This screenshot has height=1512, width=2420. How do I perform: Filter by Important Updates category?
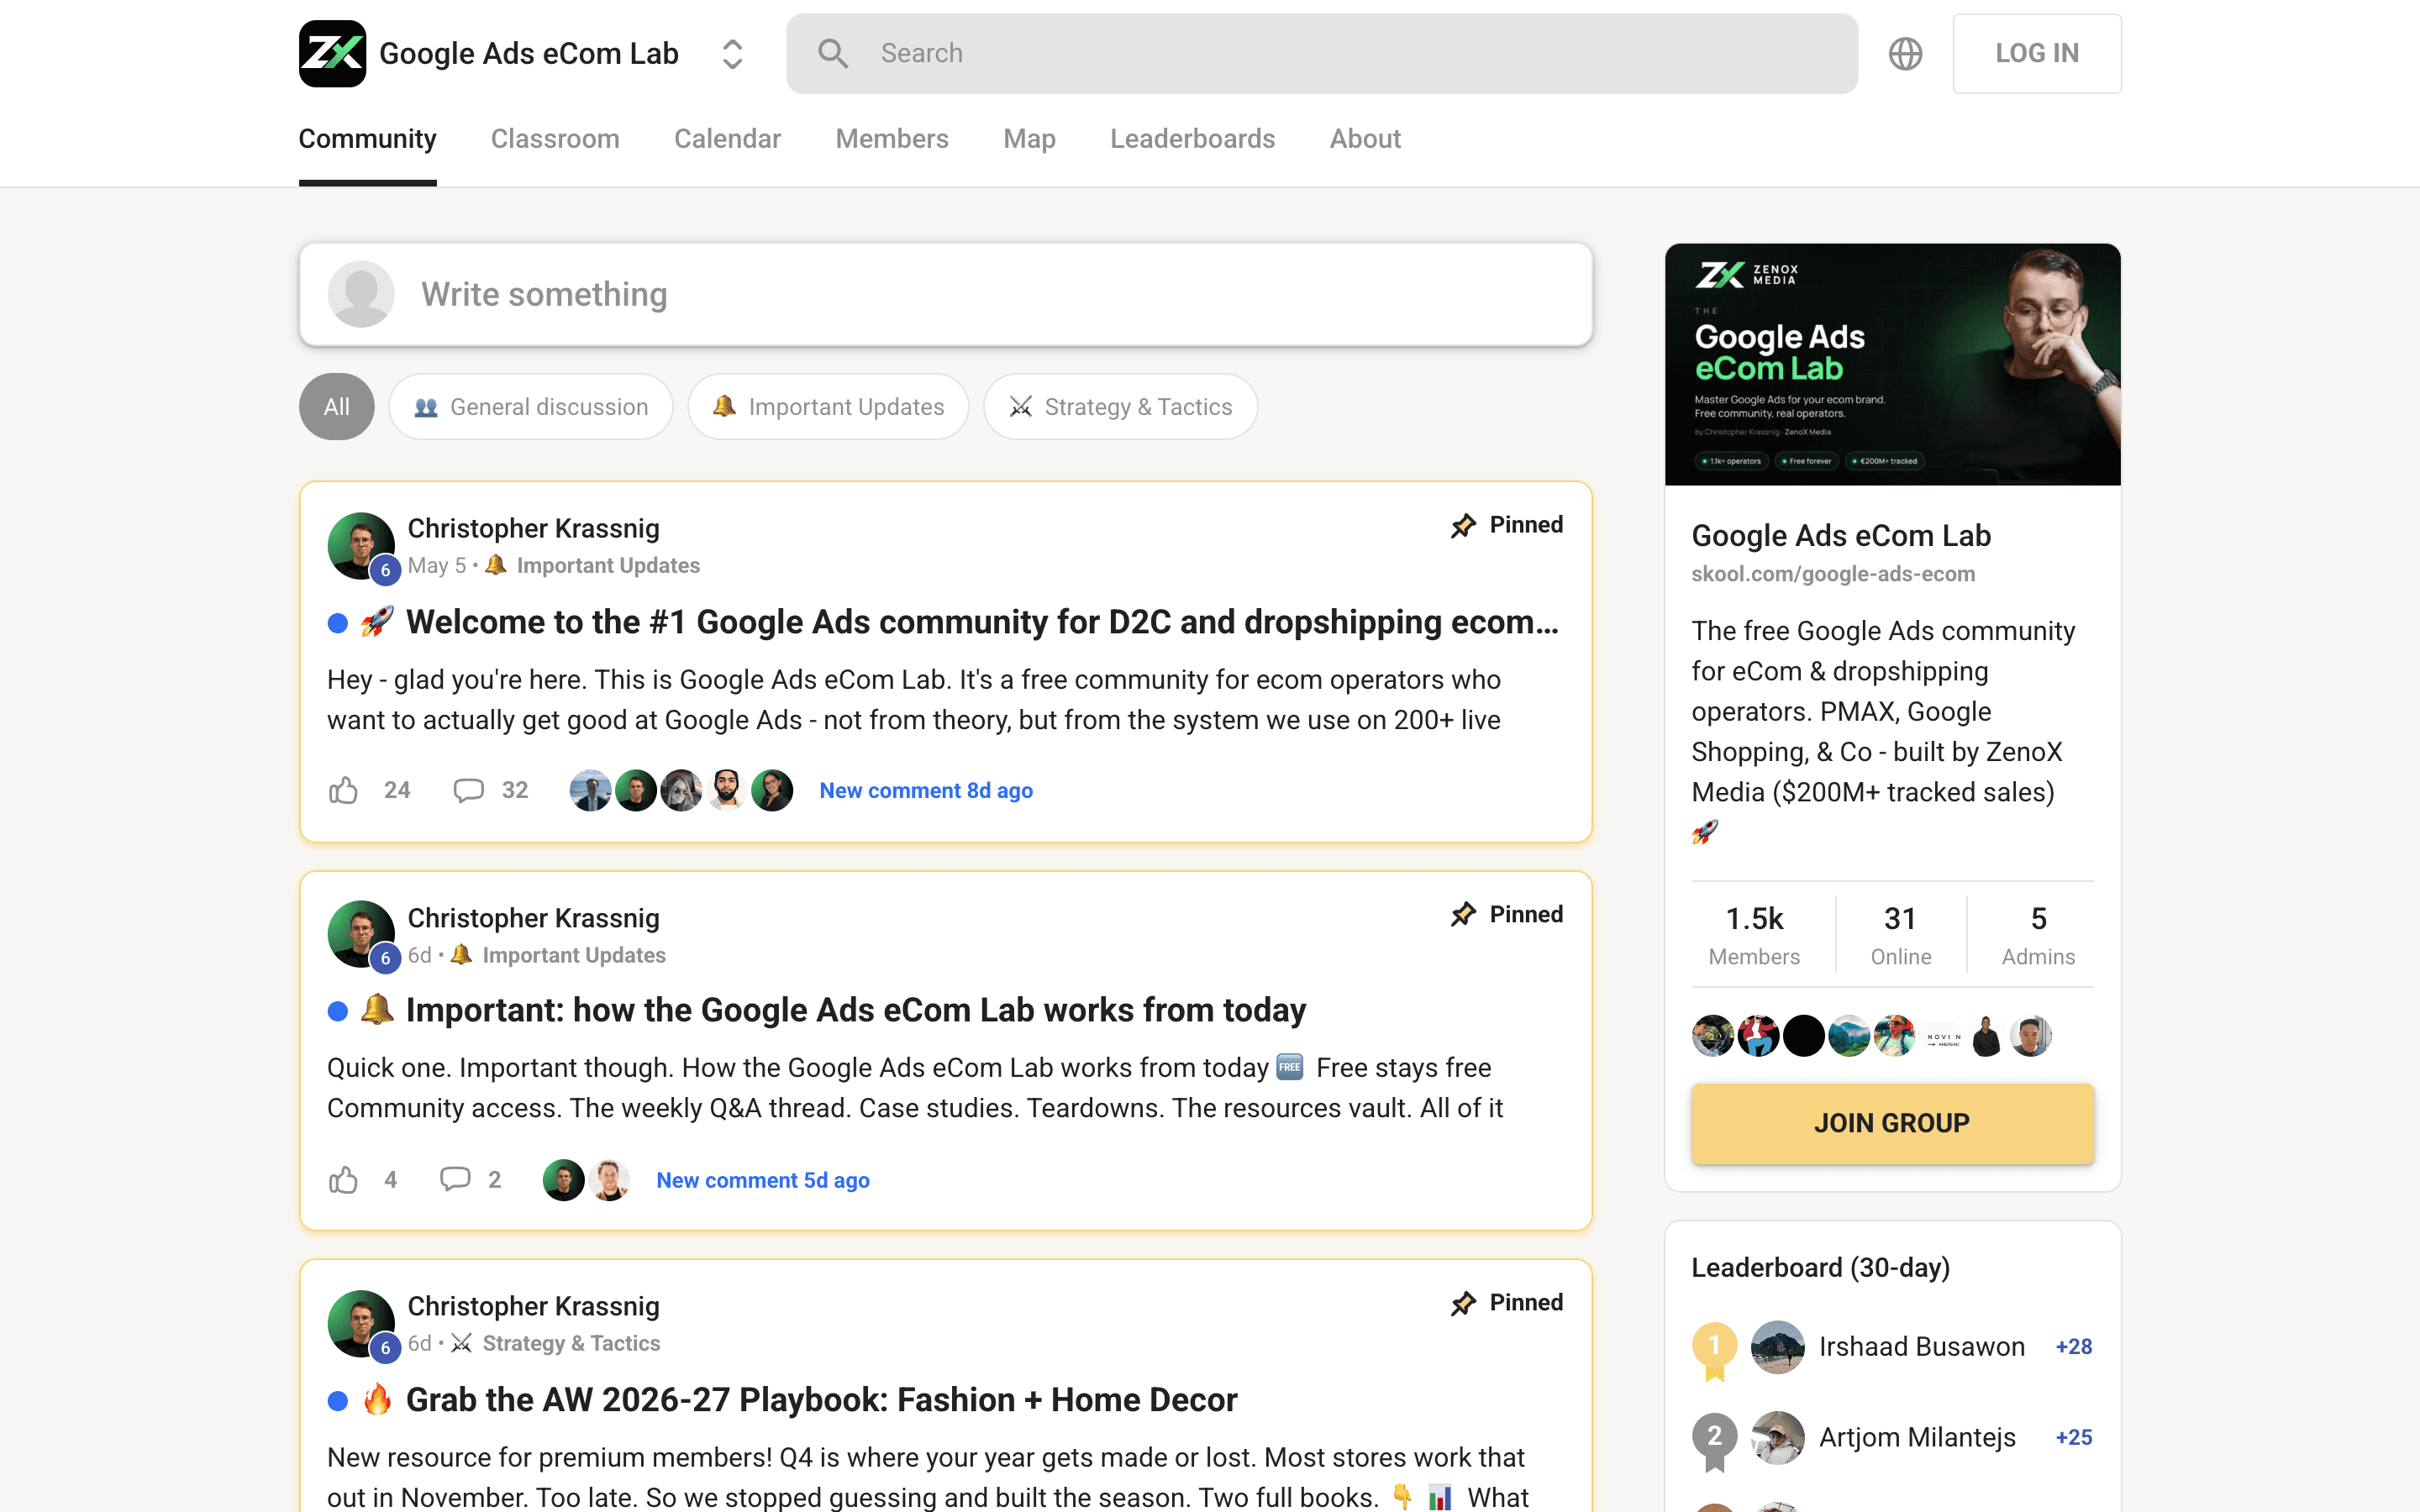pyautogui.click(x=828, y=407)
